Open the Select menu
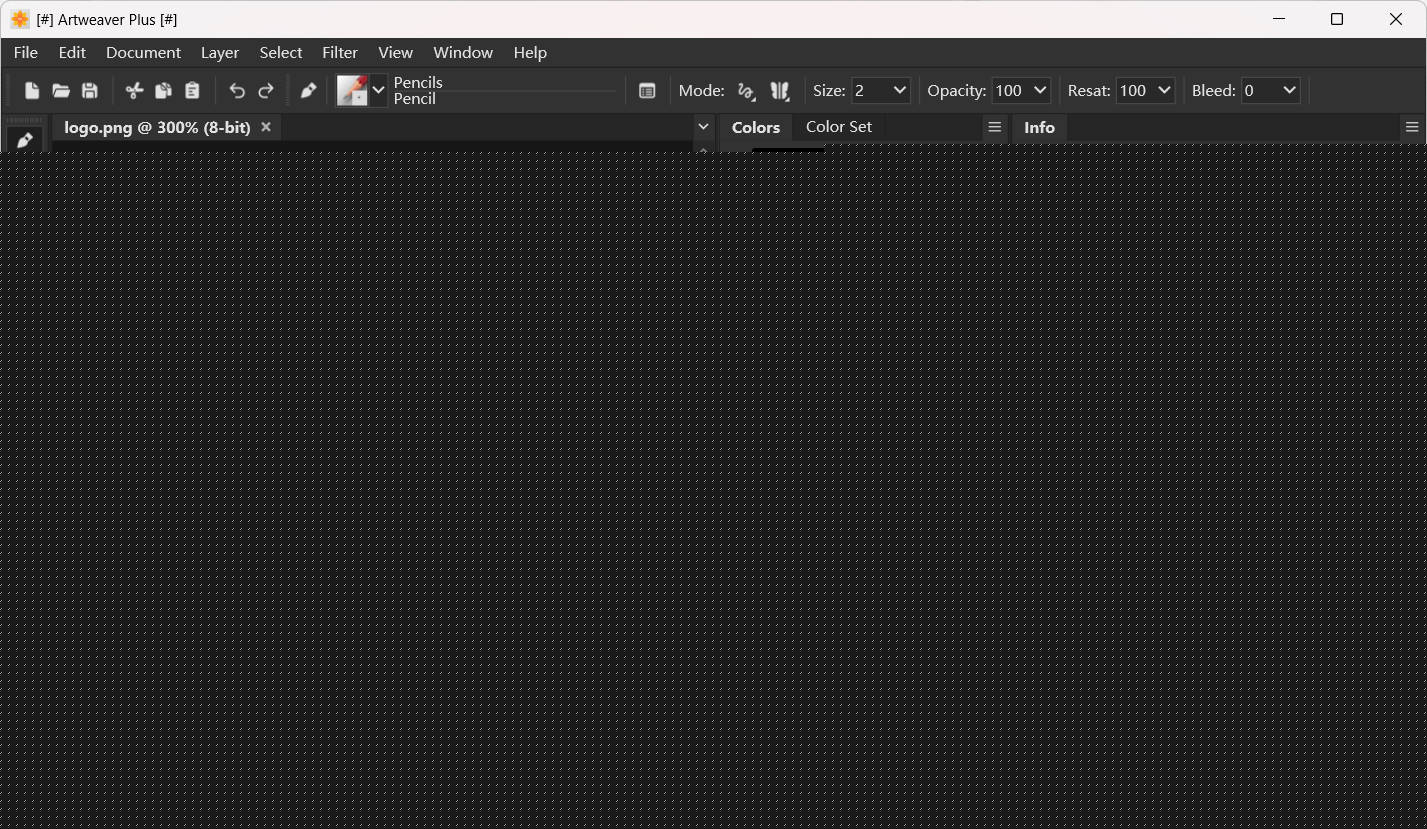This screenshot has width=1427, height=829. tap(281, 53)
